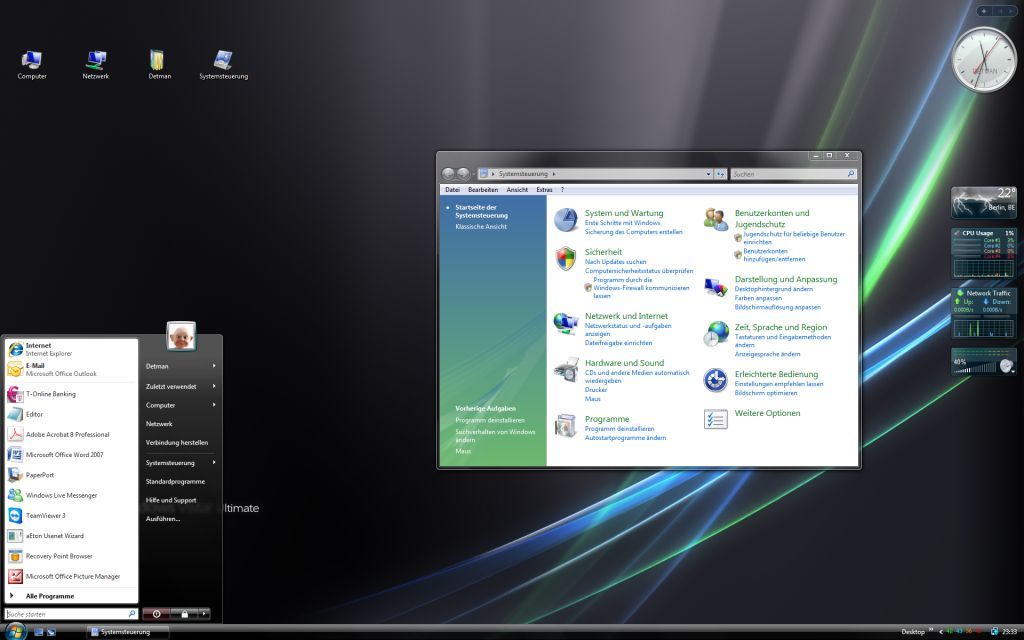Open the Ansicht menu

click(517, 190)
